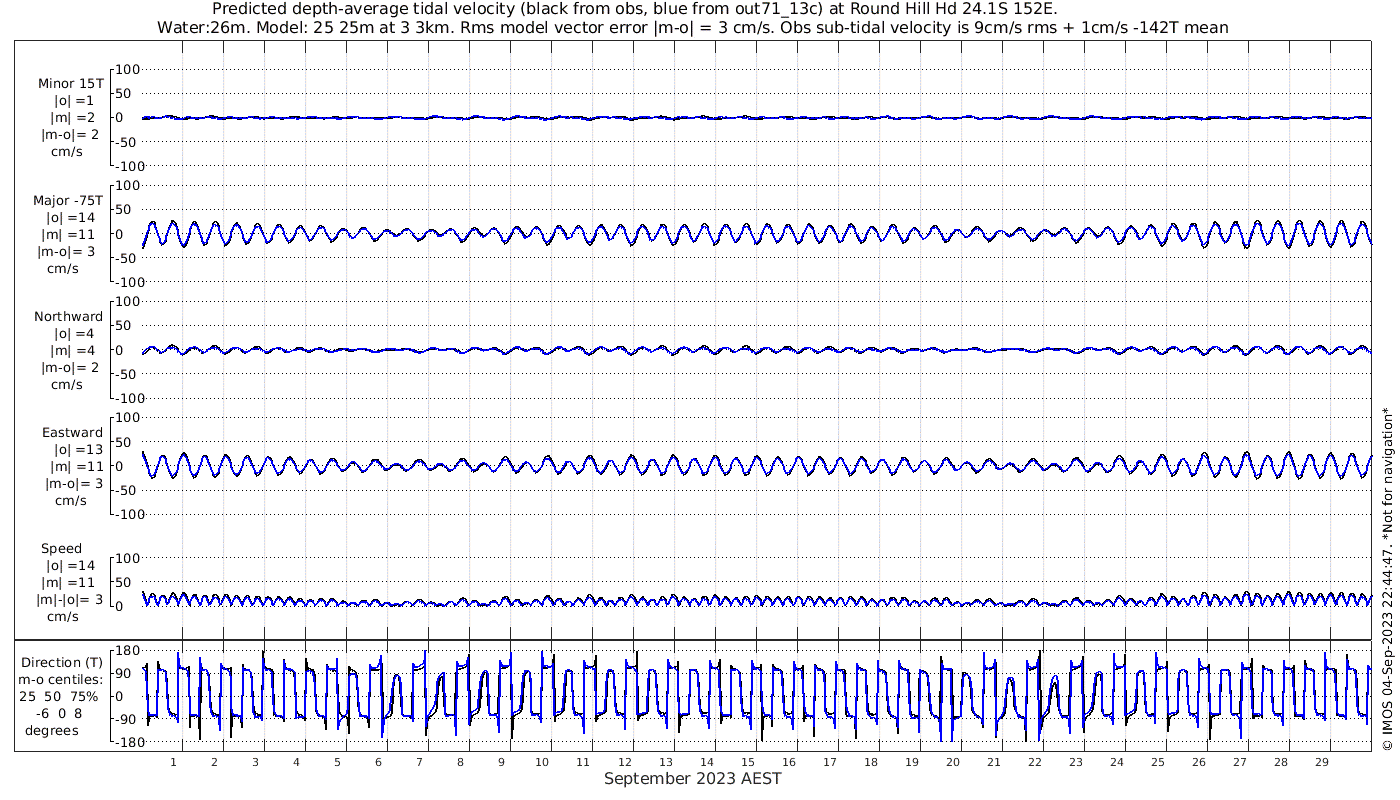
Task: Click the x-axis date label '27'
Action: click(x=1239, y=762)
